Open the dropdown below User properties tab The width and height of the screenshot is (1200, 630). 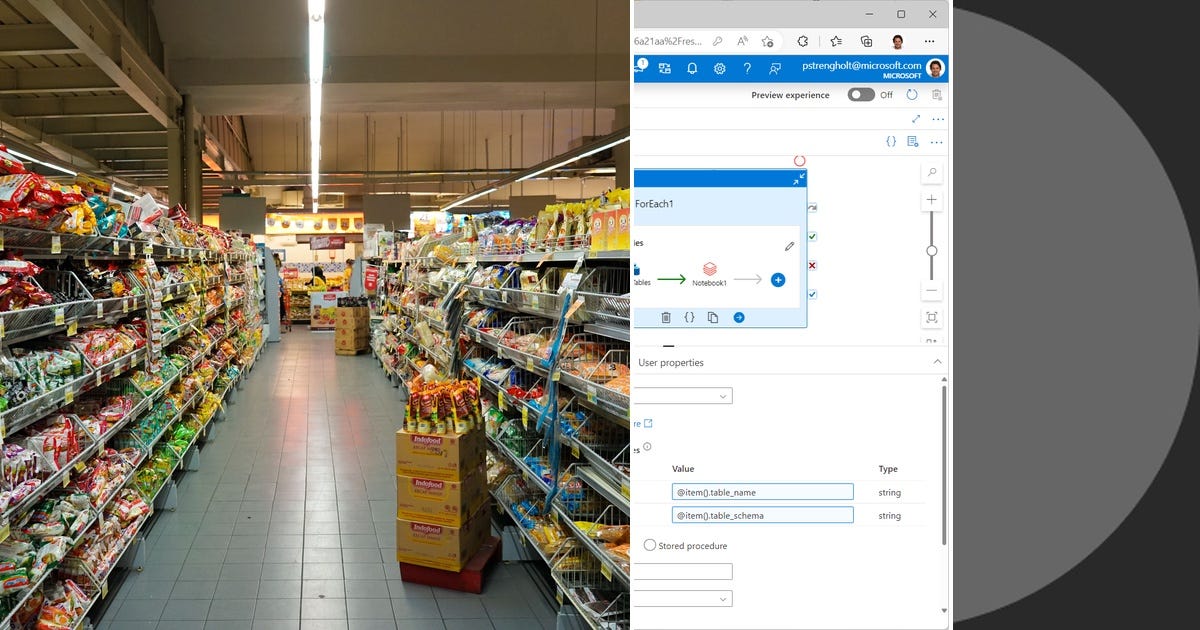coord(683,396)
